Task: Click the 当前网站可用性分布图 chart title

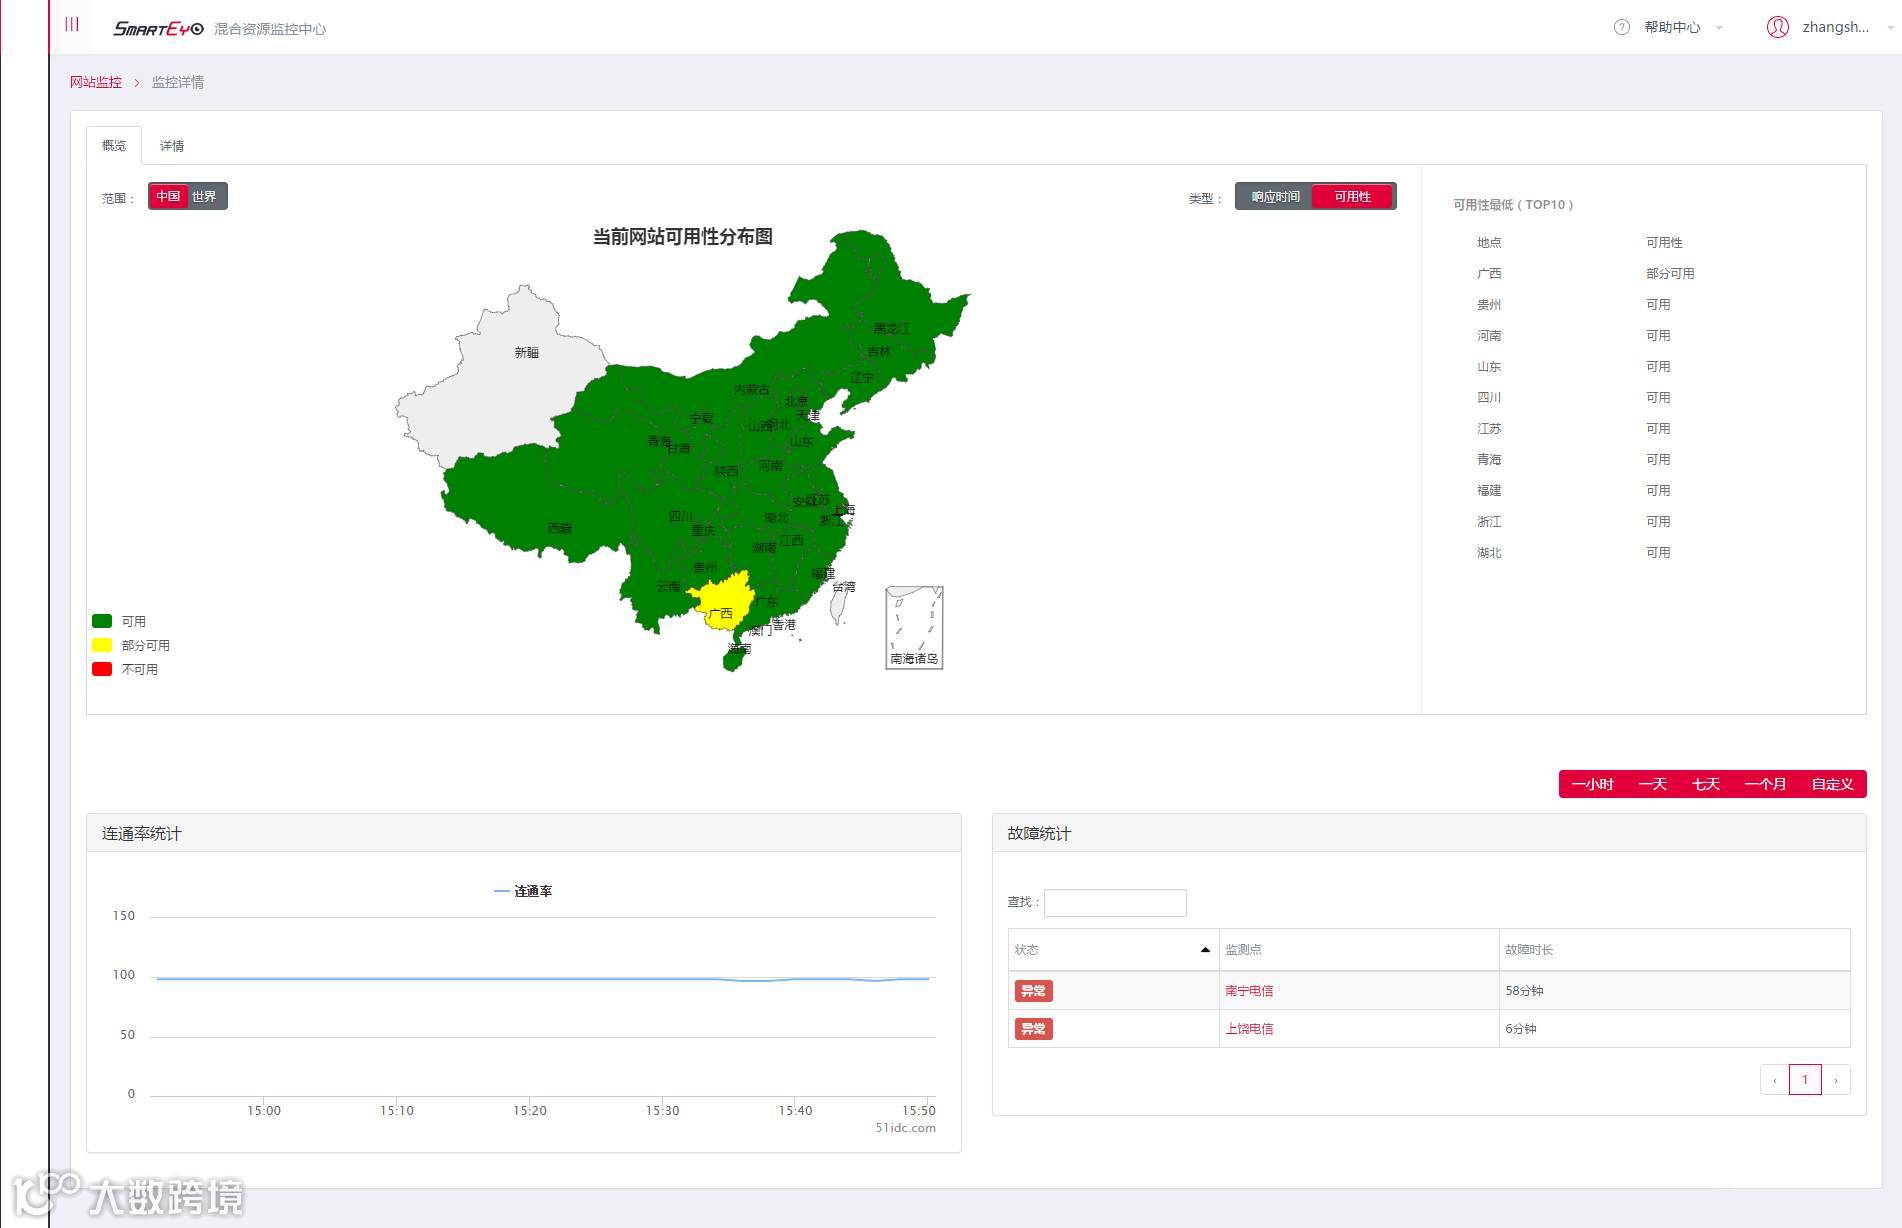Action: click(683, 237)
